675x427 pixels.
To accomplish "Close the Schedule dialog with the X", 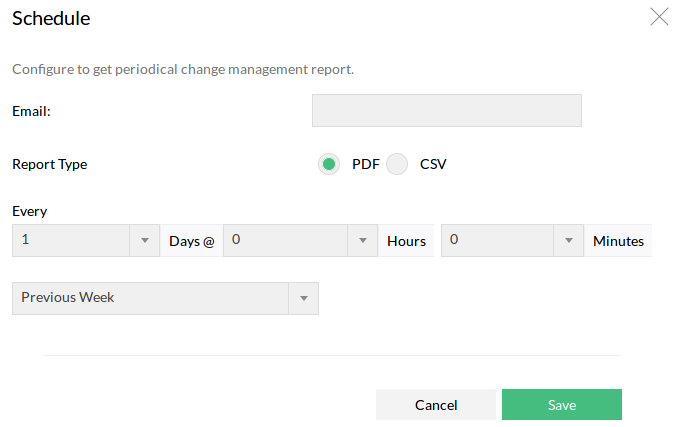I will (659, 17).
